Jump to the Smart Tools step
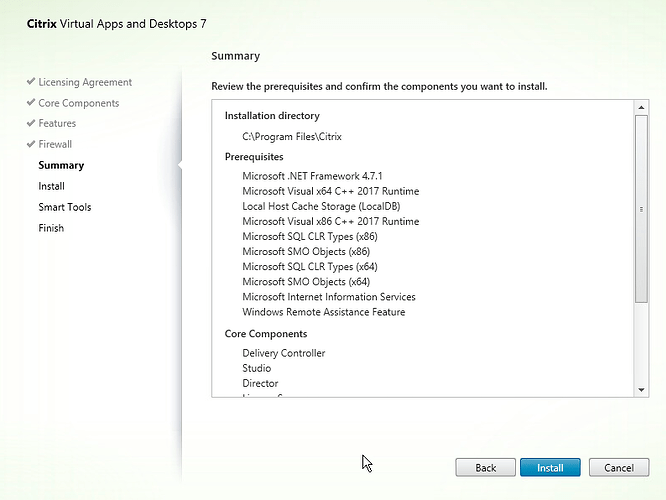Viewport: 666px width, 500px height. tap(64, 207)
